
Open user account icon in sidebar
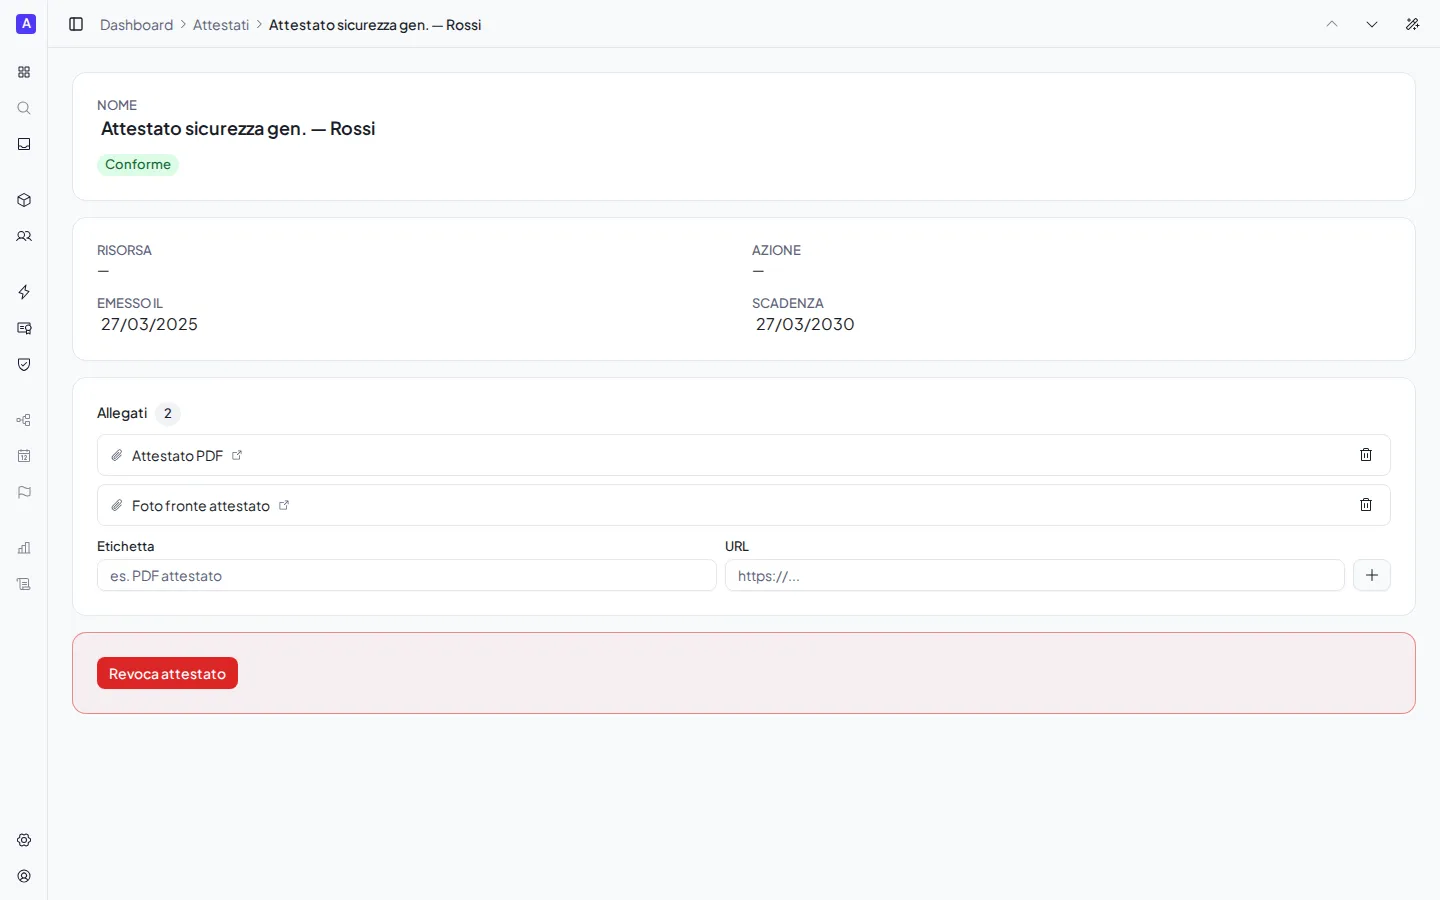[x=24, y=876]
